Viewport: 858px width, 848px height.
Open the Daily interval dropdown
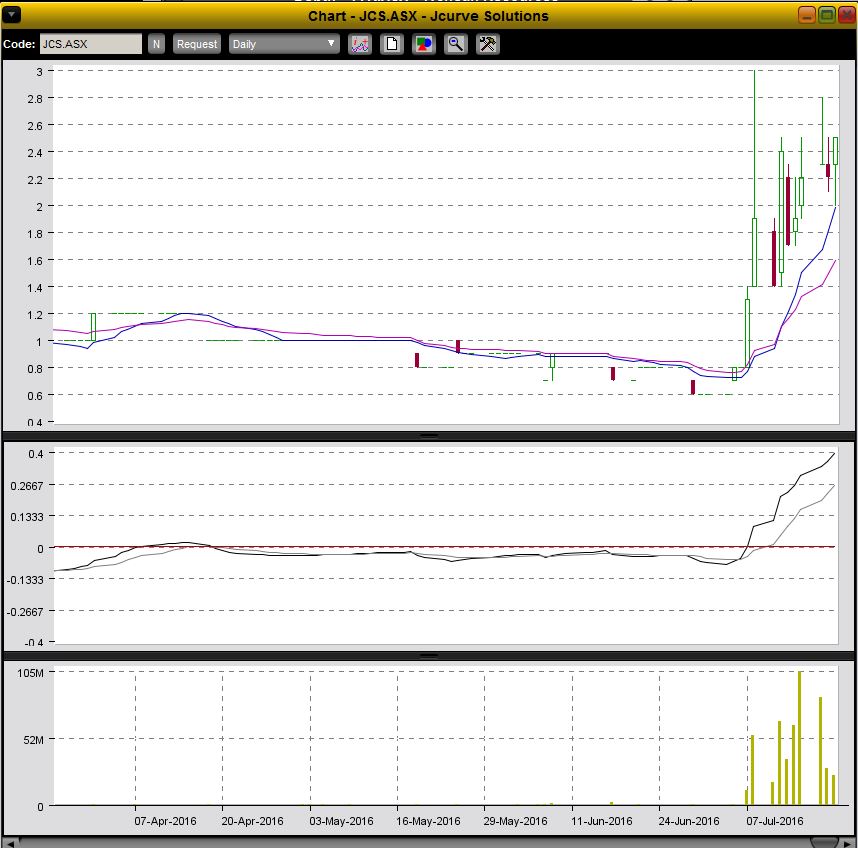click(x=284, y=44)
